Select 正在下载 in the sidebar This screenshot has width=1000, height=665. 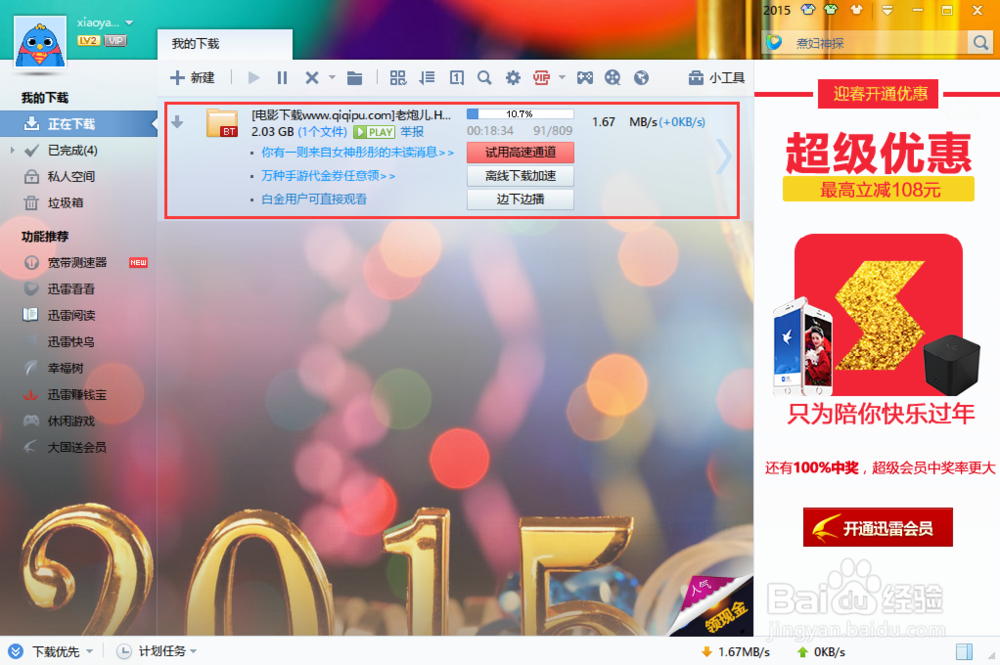[78, 124]
